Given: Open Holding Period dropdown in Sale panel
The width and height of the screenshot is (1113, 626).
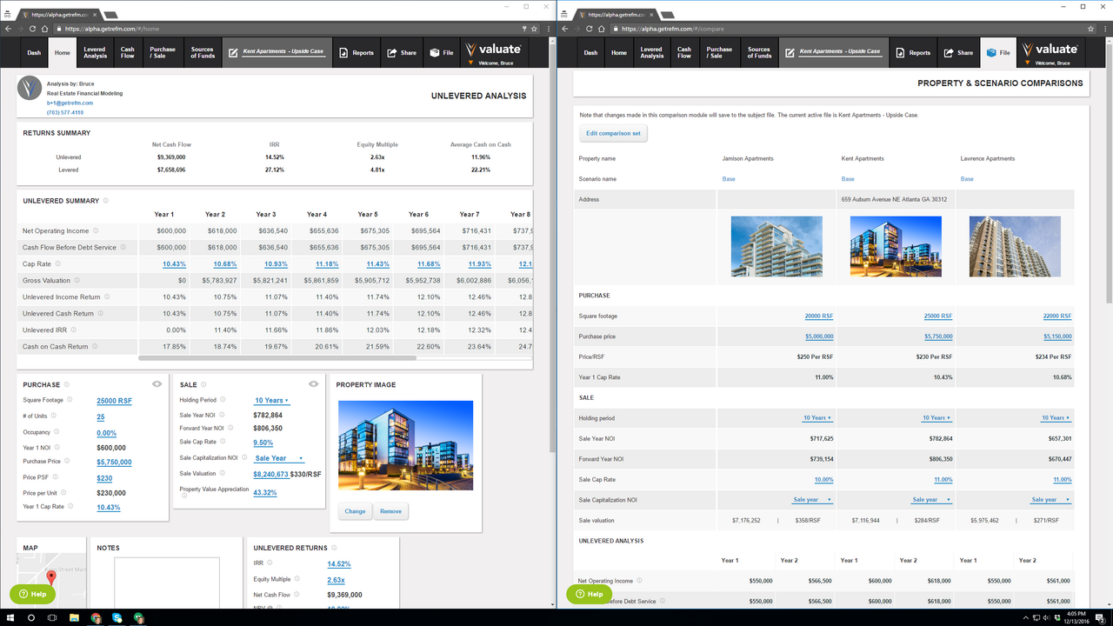Looking at the screenshot, I should pos(271,401).
